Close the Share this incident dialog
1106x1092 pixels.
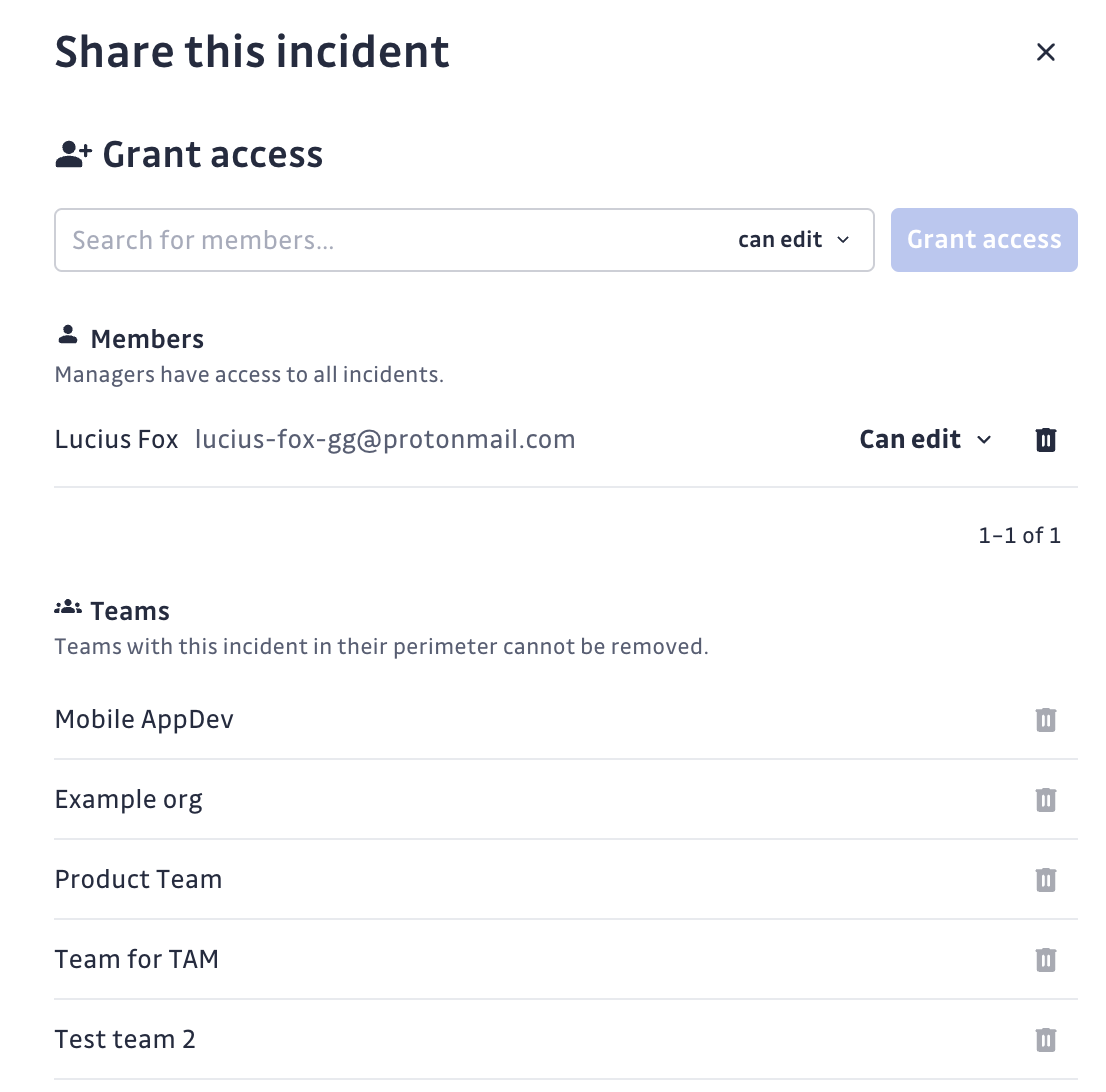[1046, 52]
